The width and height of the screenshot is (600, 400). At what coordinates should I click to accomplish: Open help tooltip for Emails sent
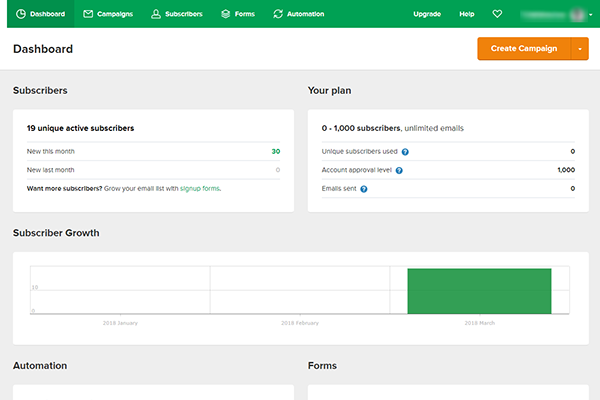coord(363,189)
